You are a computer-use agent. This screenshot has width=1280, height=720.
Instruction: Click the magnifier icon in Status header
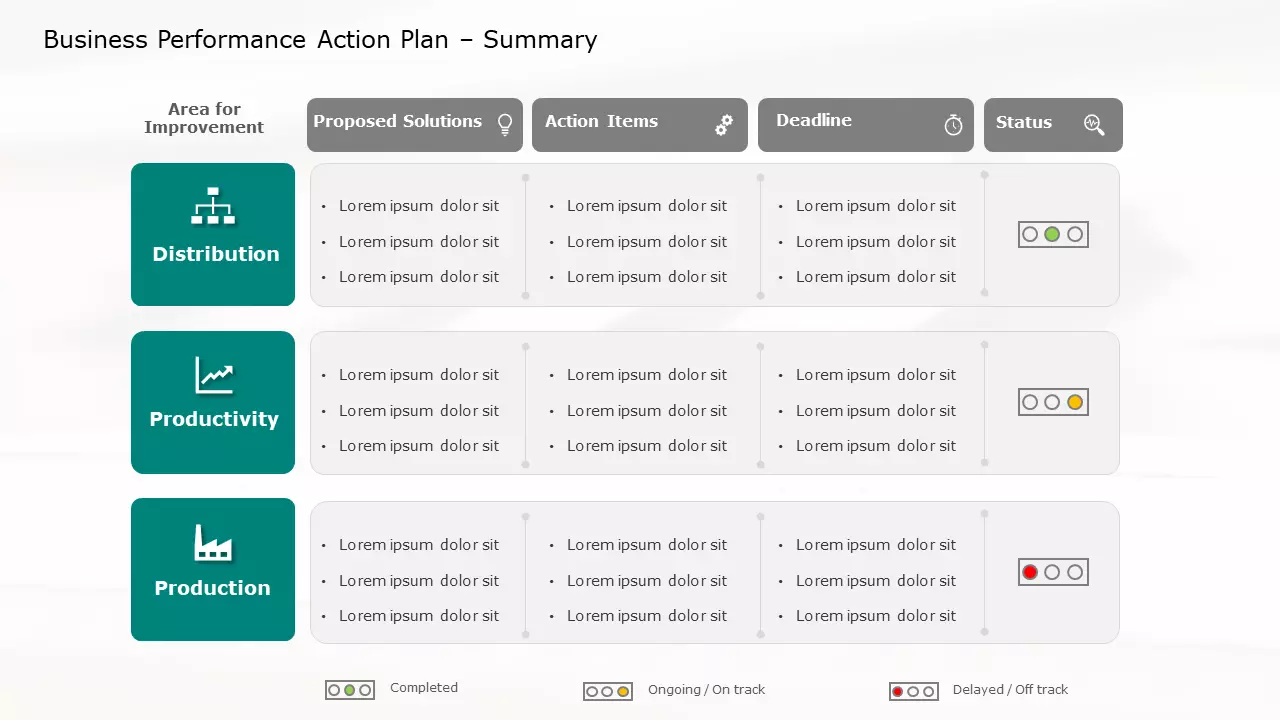point(1094,124)
